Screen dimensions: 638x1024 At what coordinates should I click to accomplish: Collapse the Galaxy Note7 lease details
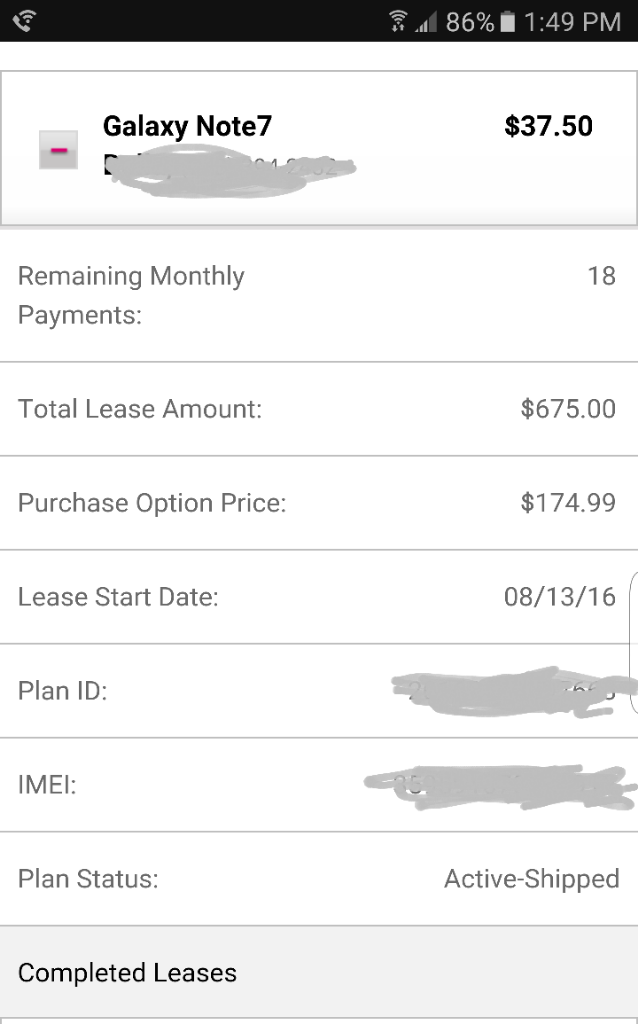[x=58, y=150]
